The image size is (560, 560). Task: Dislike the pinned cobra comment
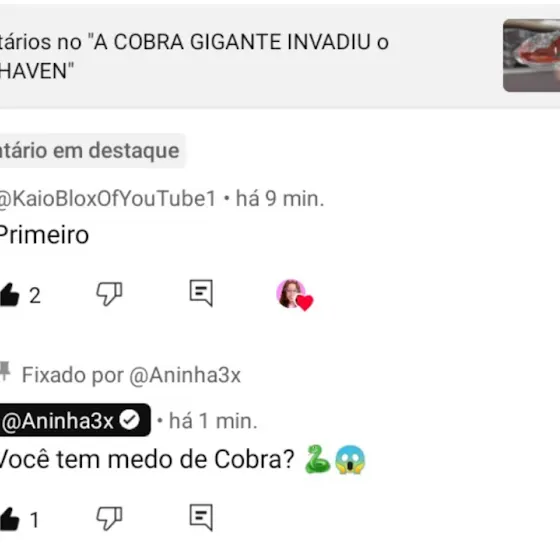(x=109, y=518)
